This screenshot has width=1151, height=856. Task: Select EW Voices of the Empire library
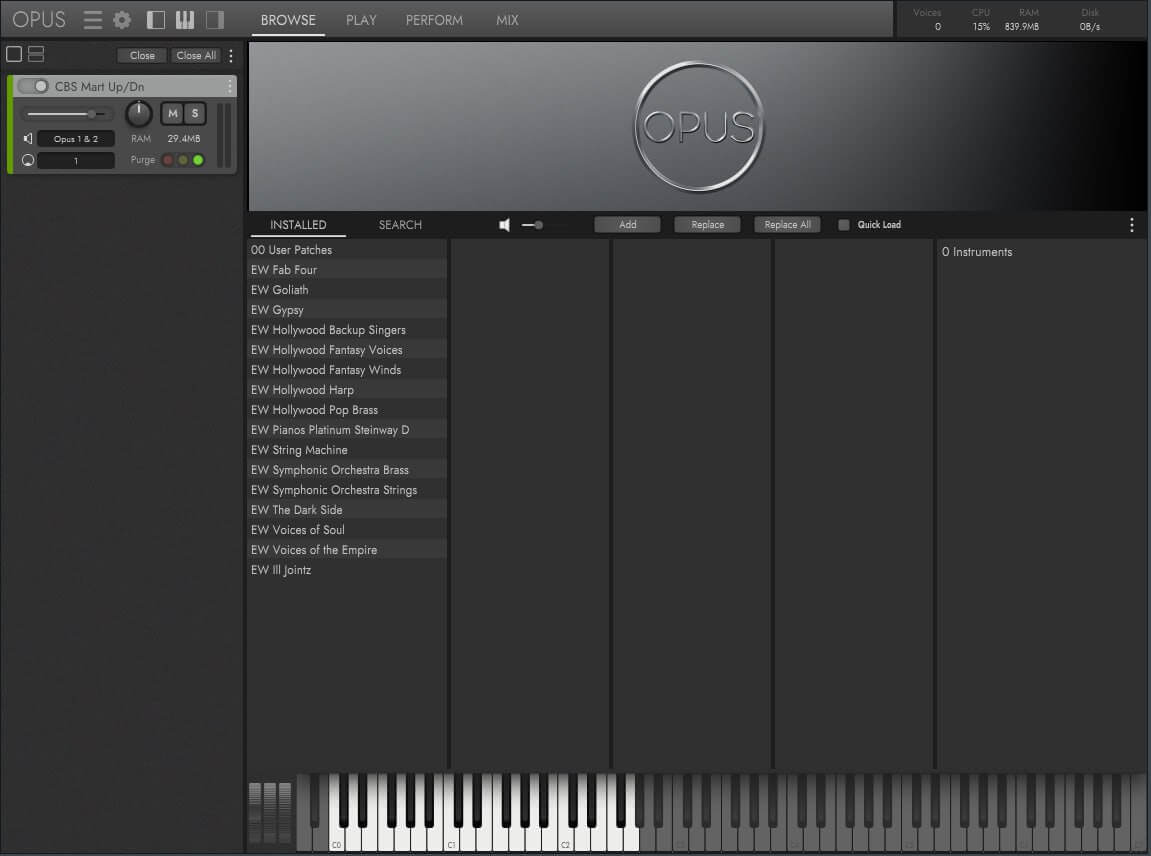[x=349, y=549]
